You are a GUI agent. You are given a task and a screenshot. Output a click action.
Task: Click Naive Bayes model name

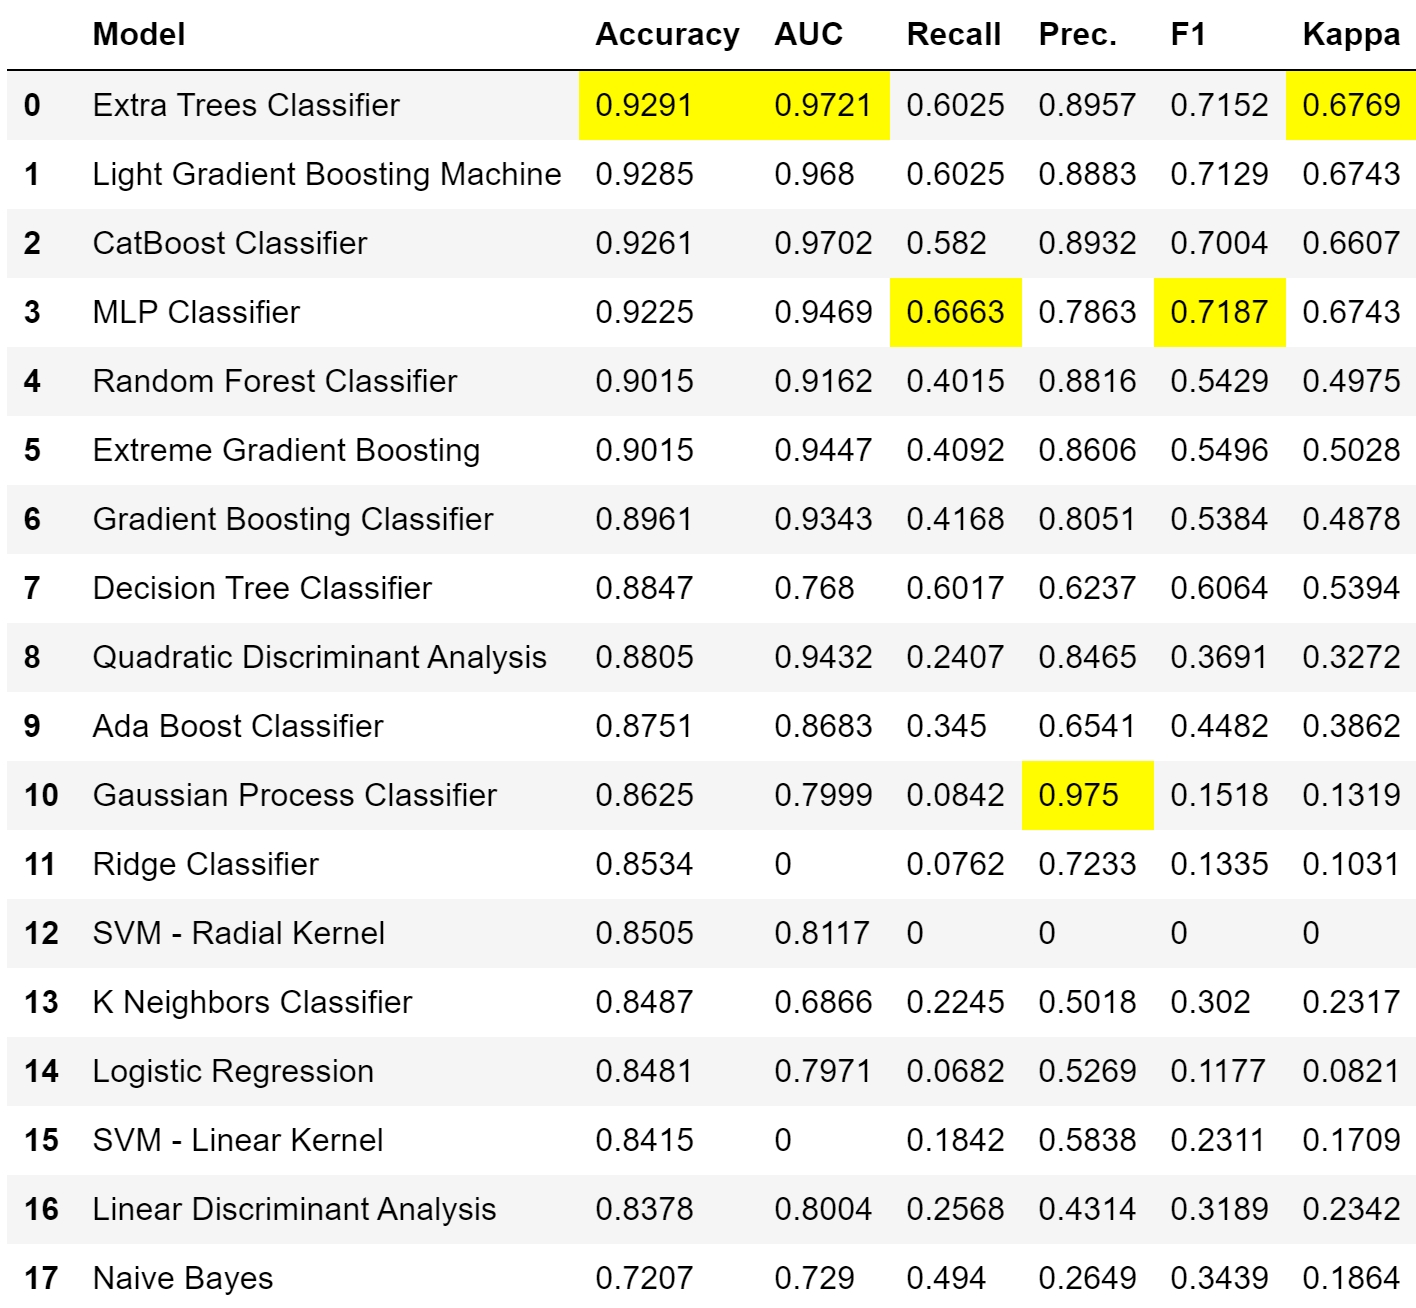[183, 1278]
